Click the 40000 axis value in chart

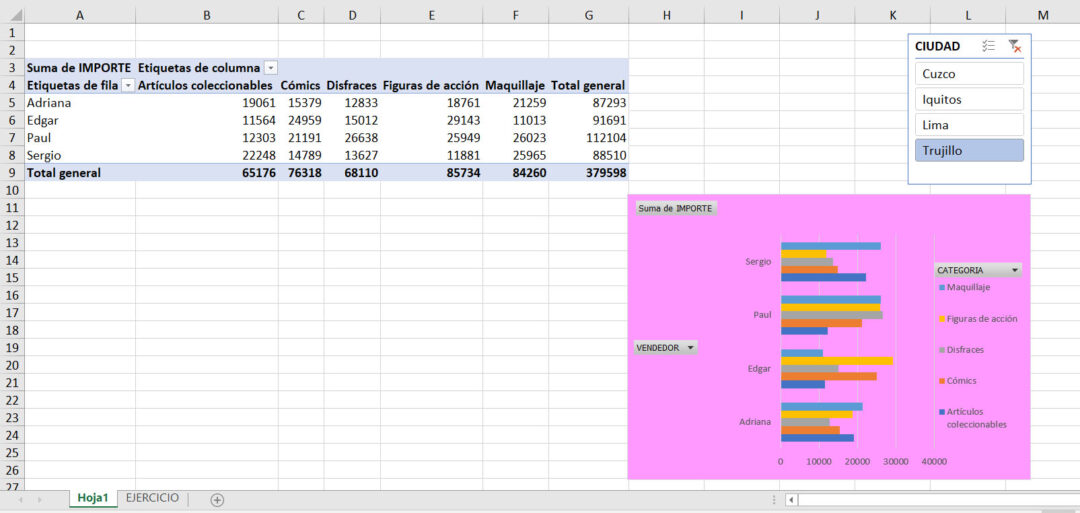pyautogui.click(x=933, y=461)
